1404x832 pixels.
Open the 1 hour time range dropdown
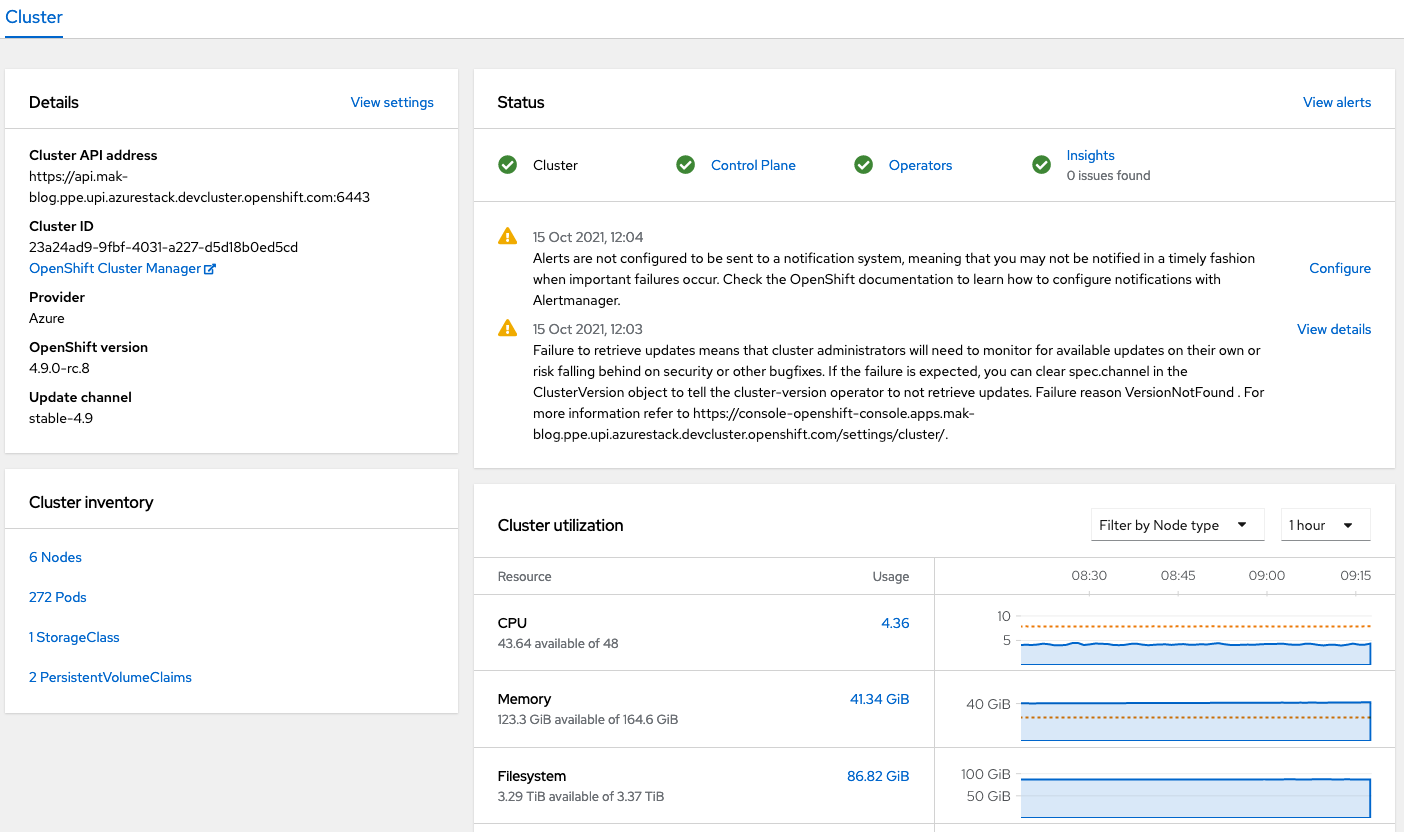point(1325,524)
